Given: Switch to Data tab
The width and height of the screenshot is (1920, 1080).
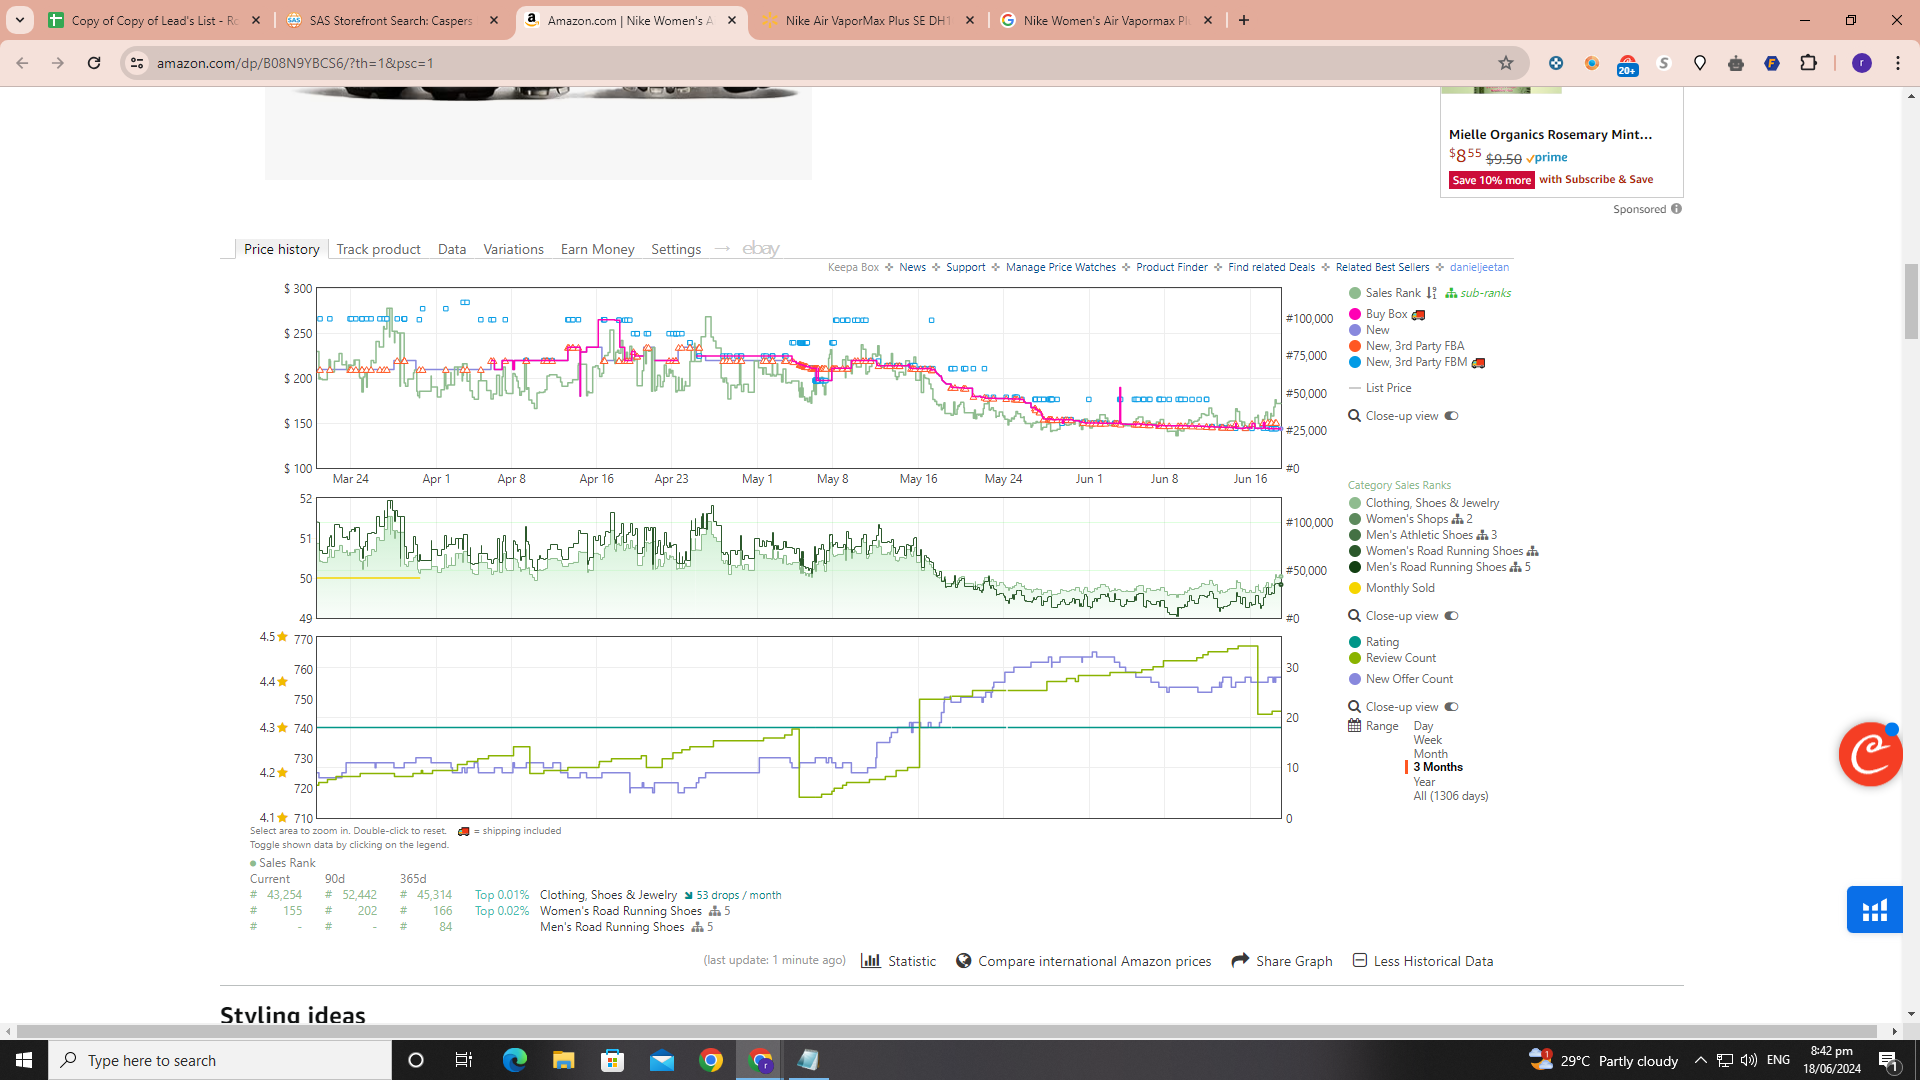Looking at the screenshot, I should point(452,249).
